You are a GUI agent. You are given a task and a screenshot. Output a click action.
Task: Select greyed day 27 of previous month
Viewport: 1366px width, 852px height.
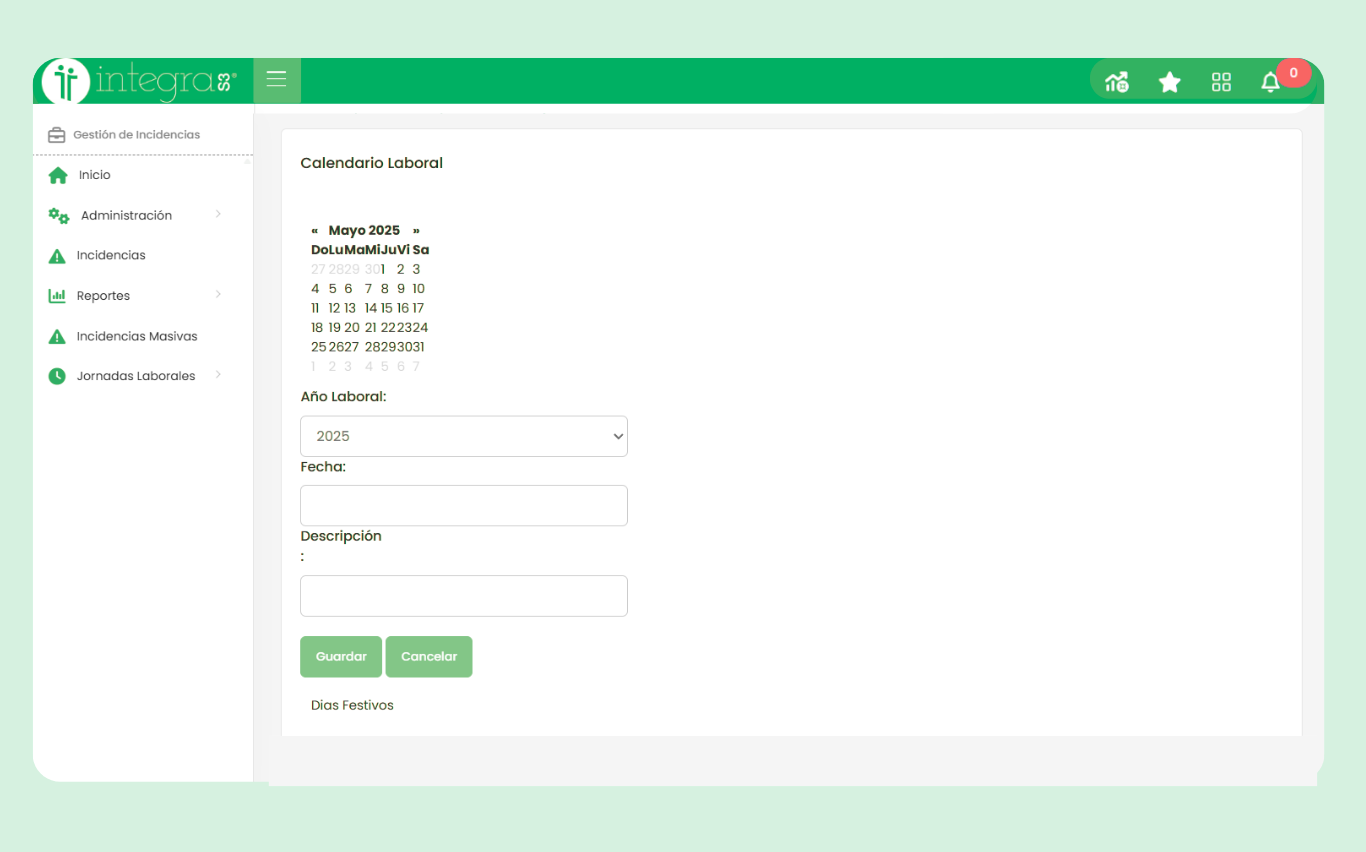click(319, 269)
